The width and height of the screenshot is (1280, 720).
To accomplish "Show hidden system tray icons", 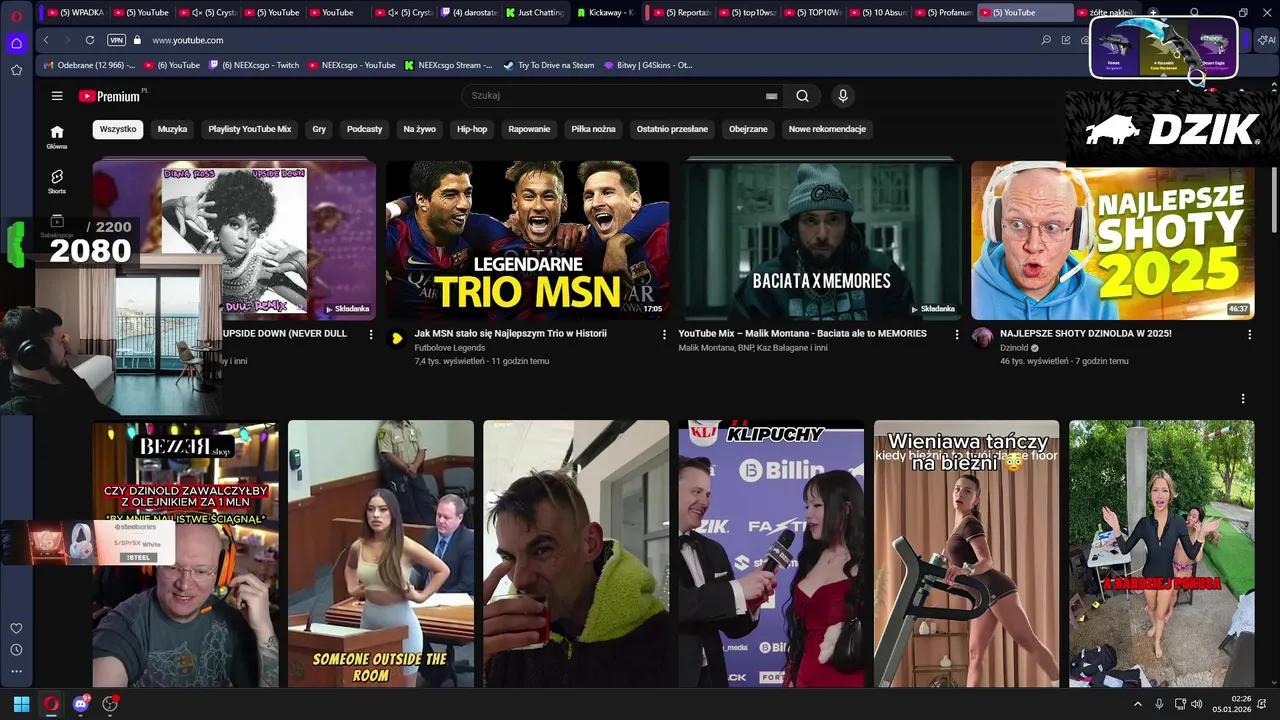I will (1137, 704).
